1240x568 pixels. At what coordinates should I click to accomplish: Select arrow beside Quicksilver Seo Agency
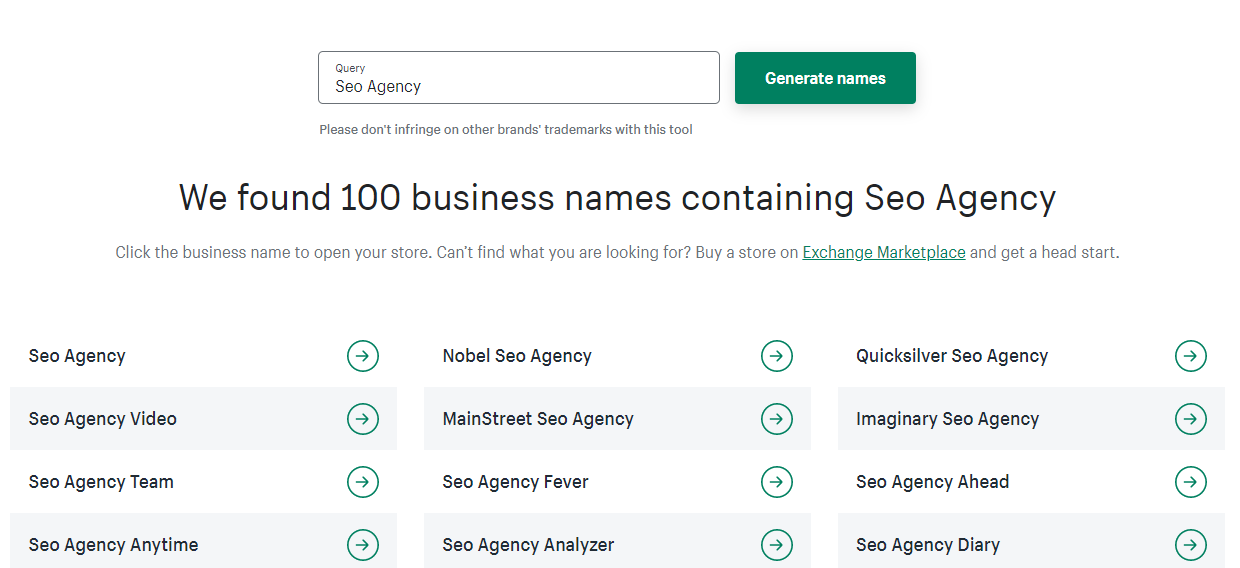pyautogui.click(x=1190, y=356)
